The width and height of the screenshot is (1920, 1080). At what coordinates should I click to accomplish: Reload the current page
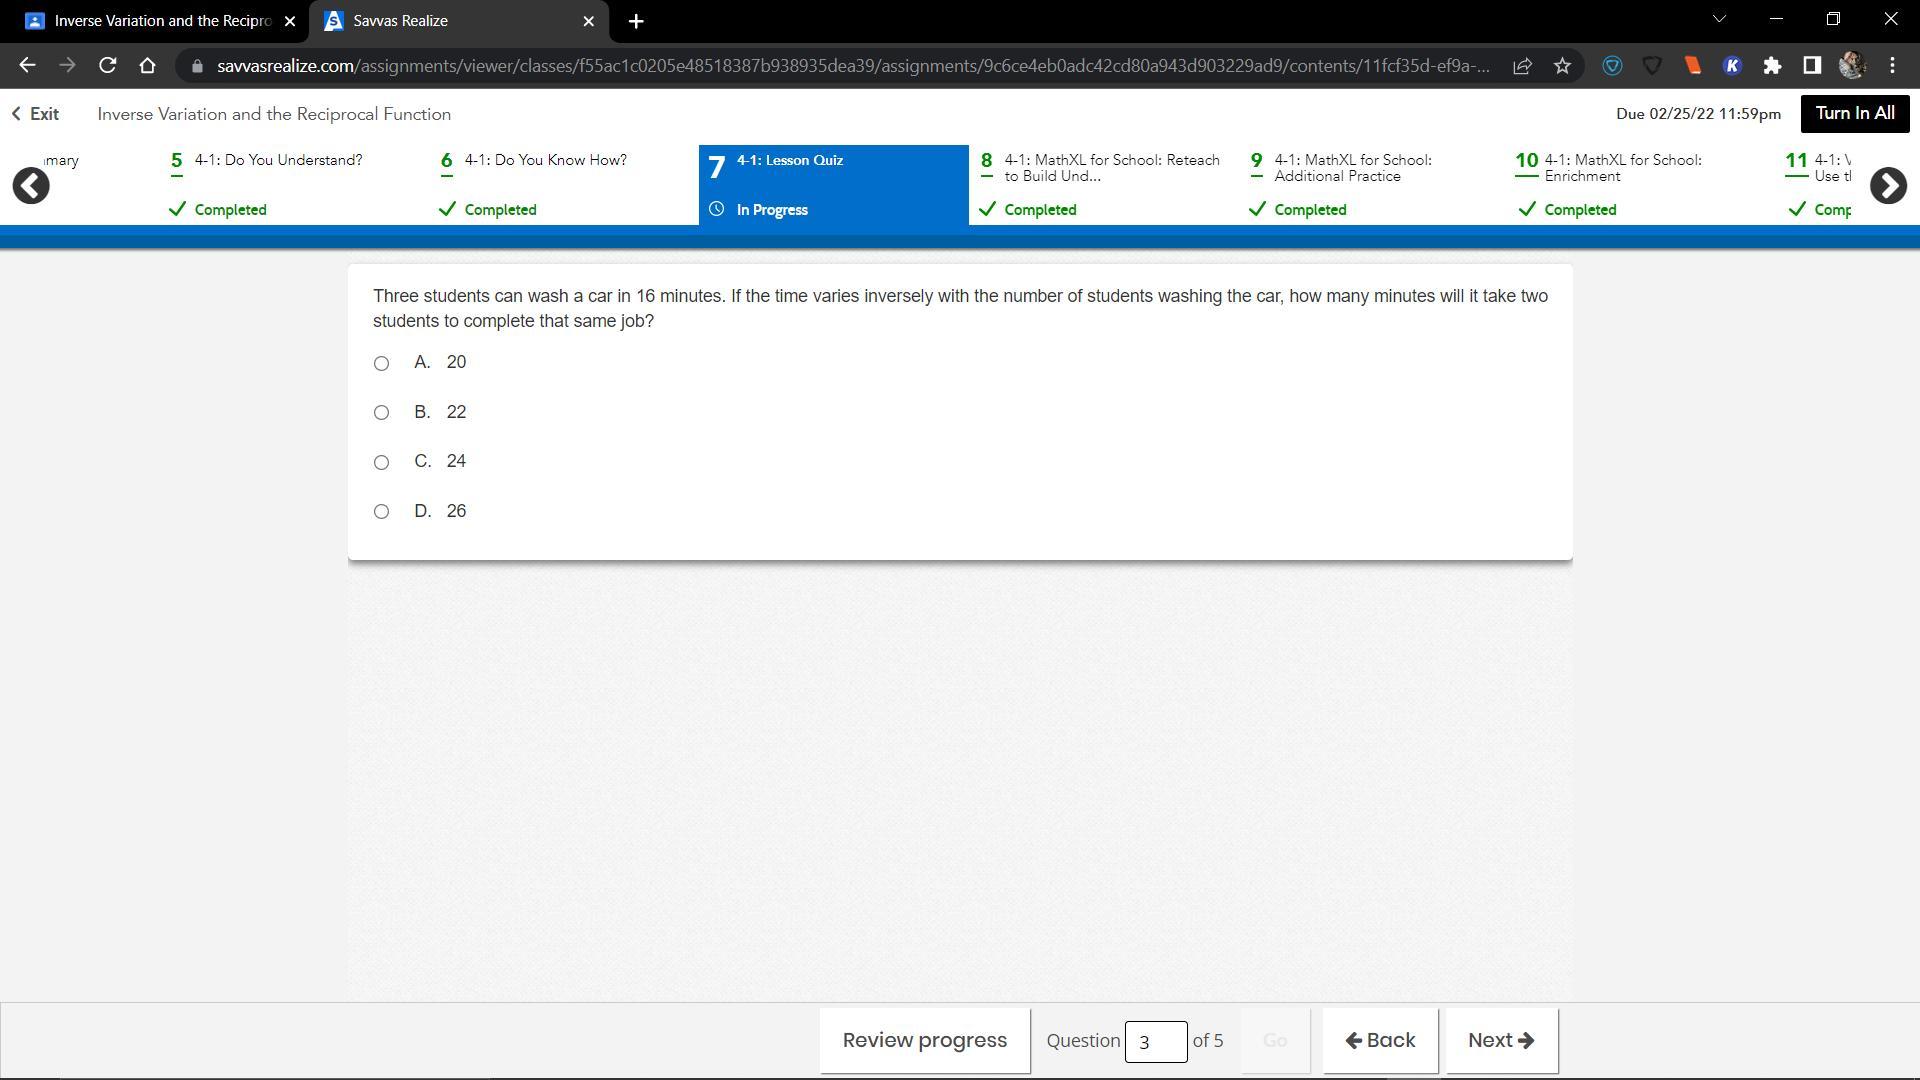(107, 66)
